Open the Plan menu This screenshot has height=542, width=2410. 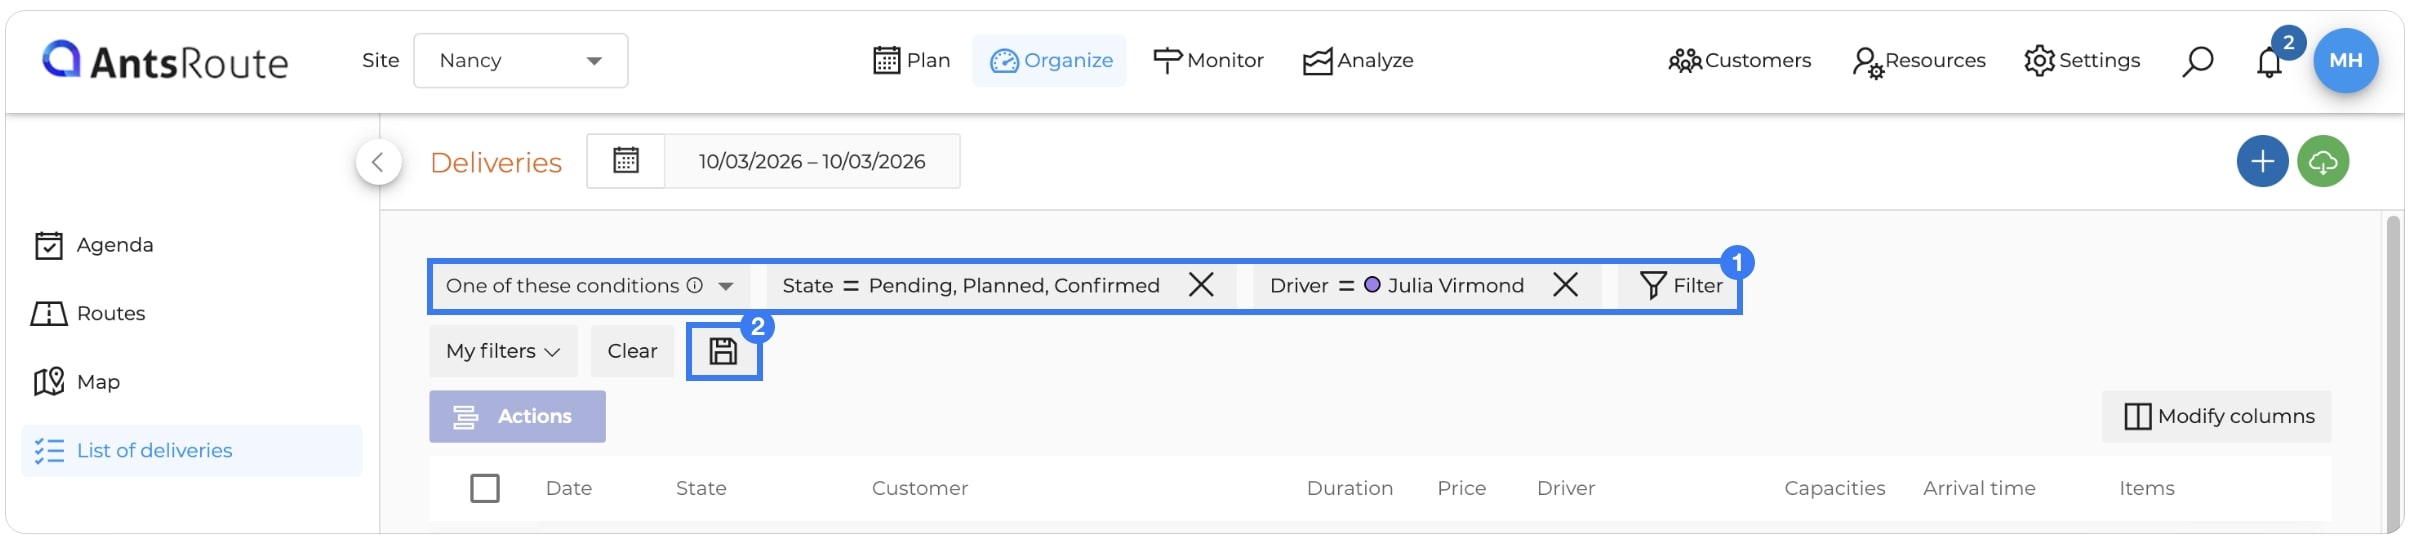point(911,61)
